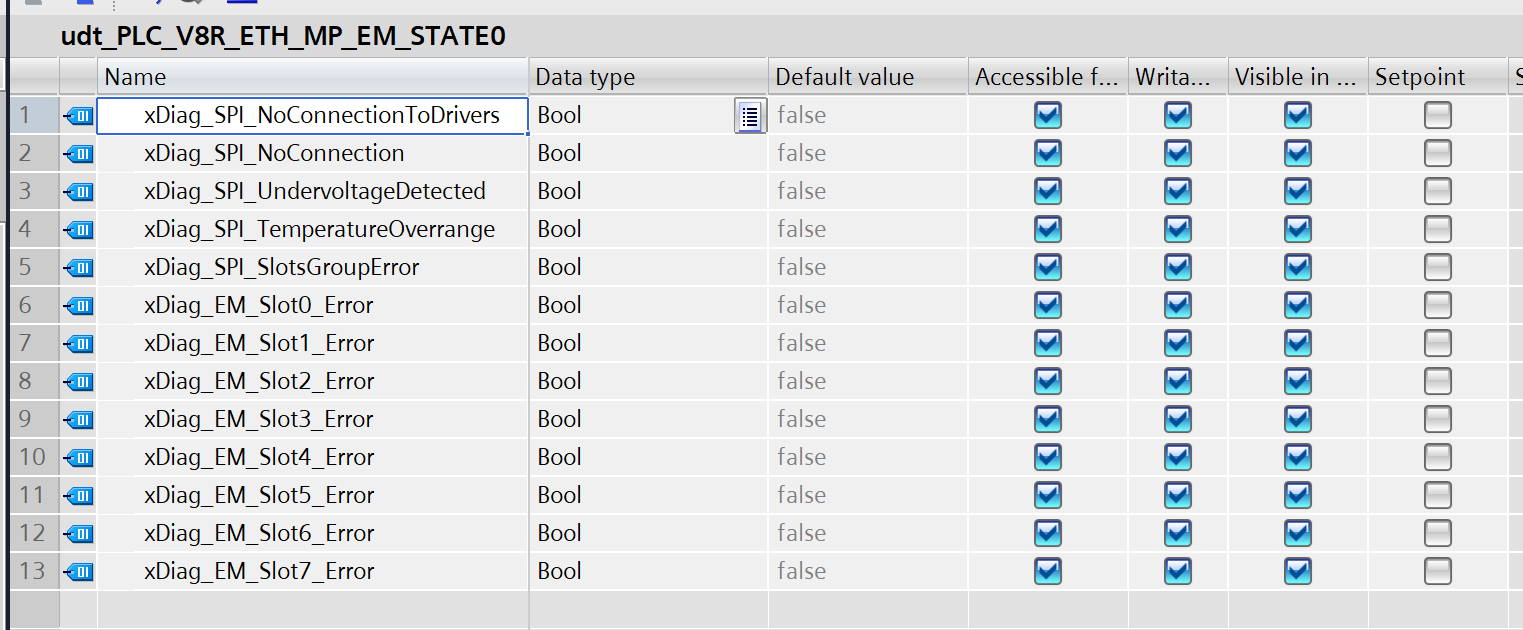Click the tag icon in row 3
Screen dimensions: 1523x630
78,192
